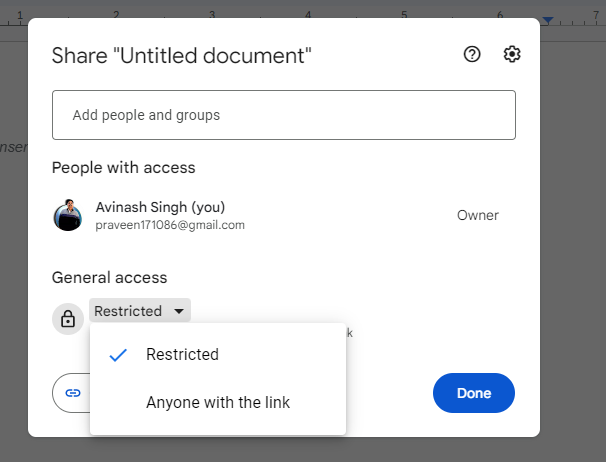606x462 pixels.
Task: Click the Owner role label
Action: click(478, 215)
